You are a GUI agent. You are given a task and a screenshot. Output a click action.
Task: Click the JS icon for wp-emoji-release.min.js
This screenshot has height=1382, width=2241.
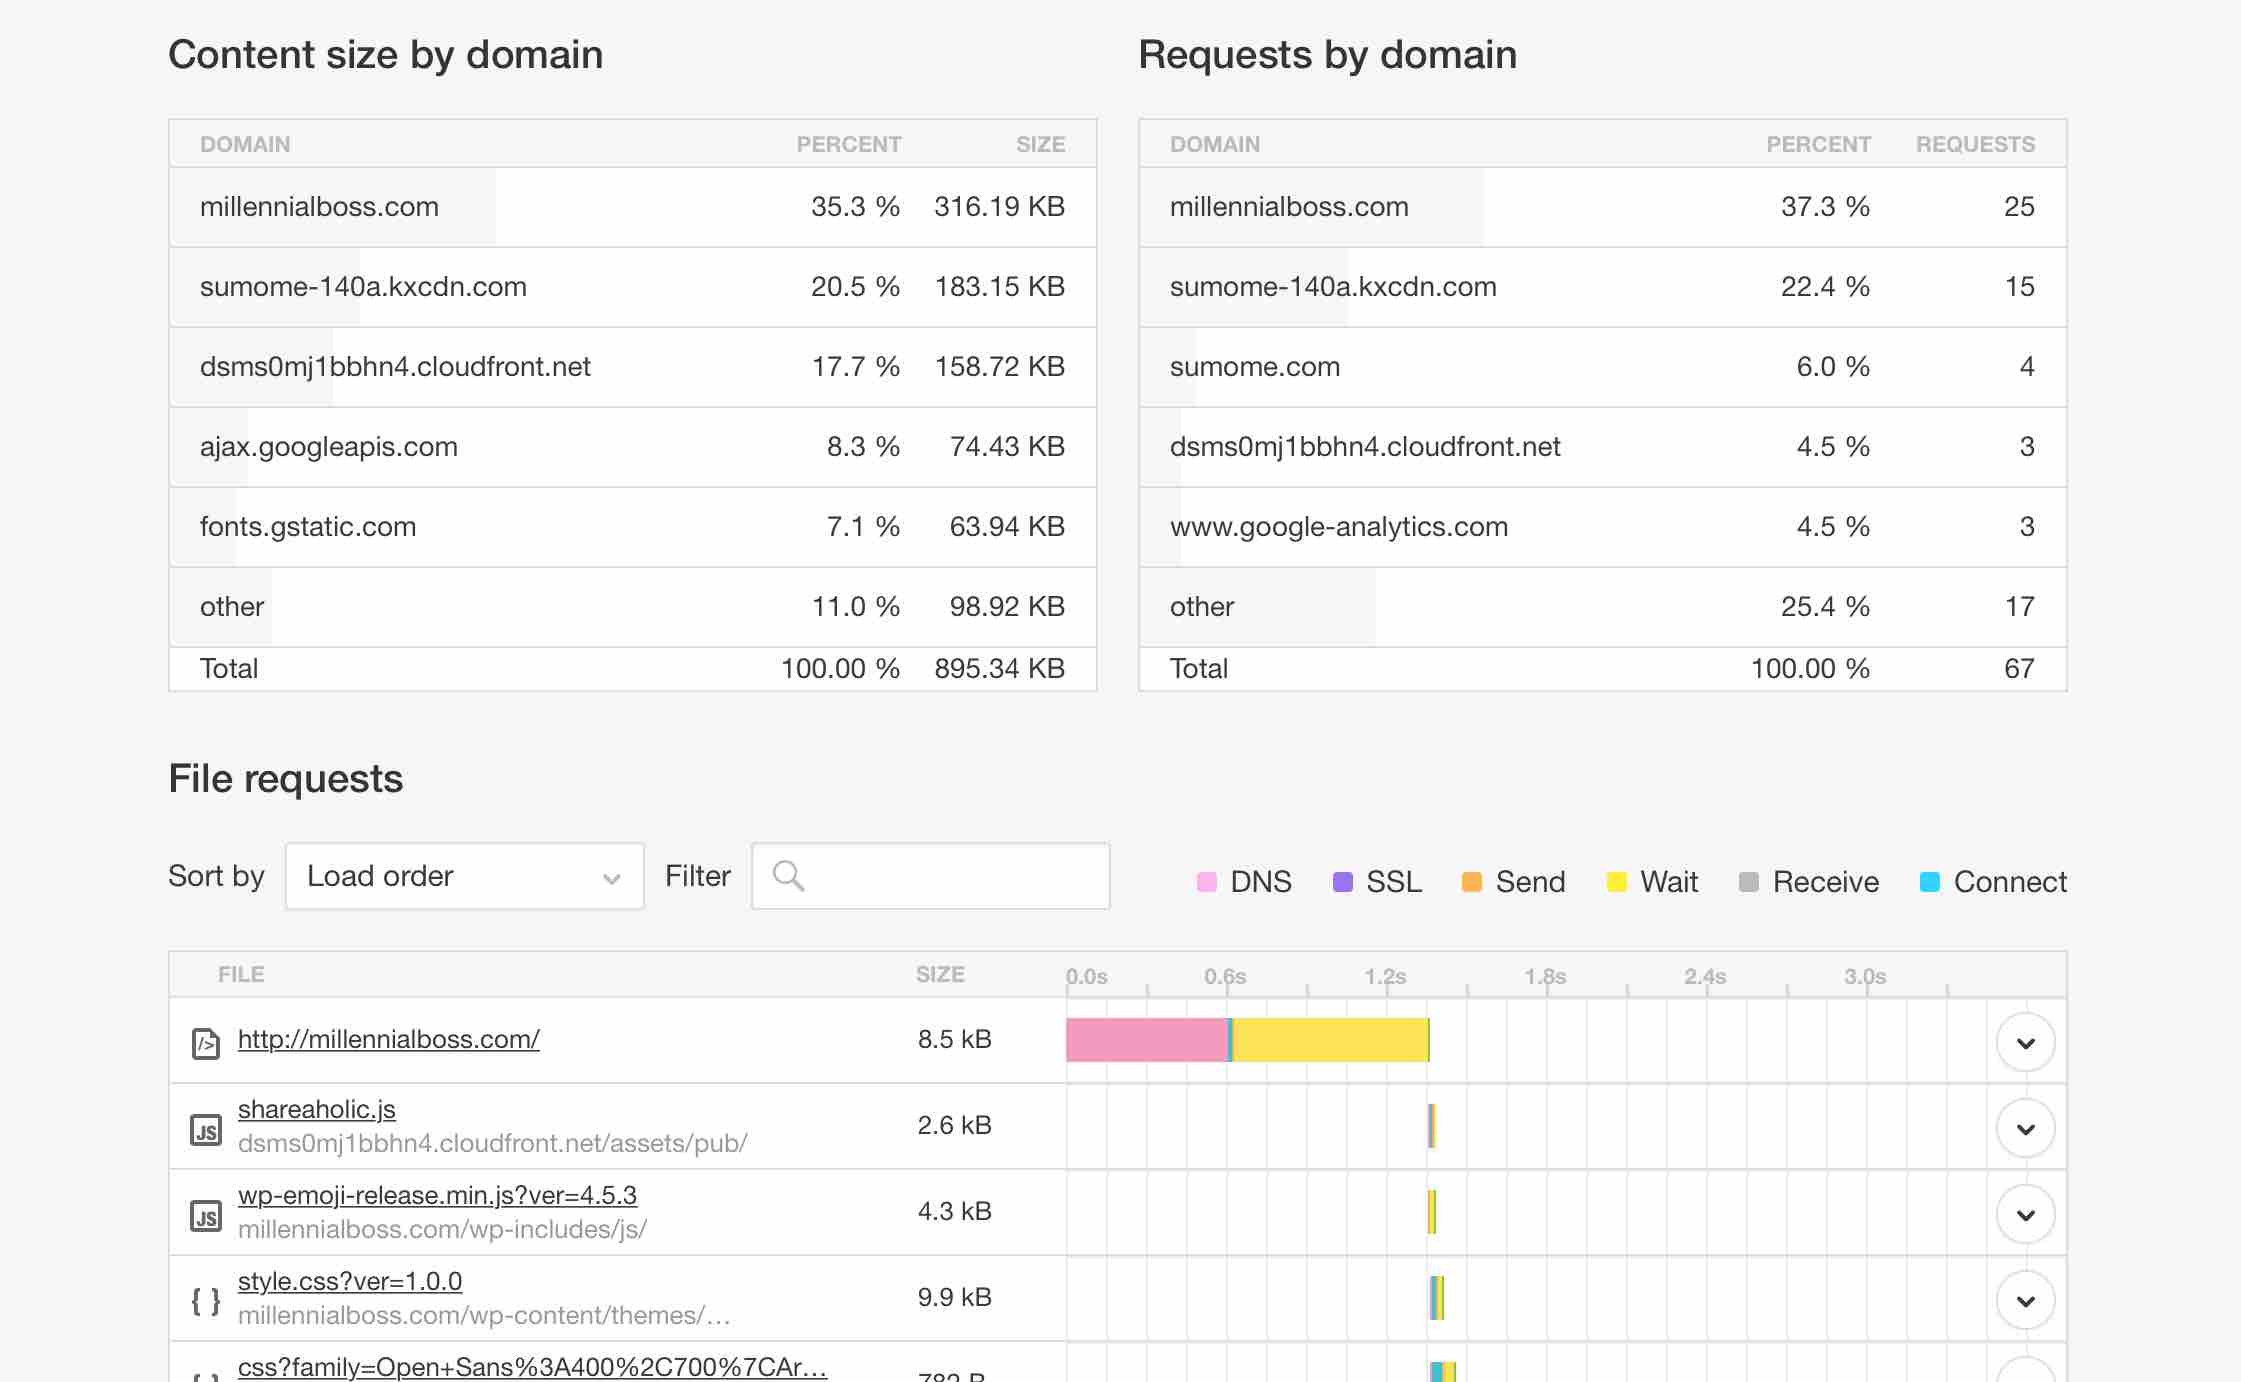[x=206, y=1216]
